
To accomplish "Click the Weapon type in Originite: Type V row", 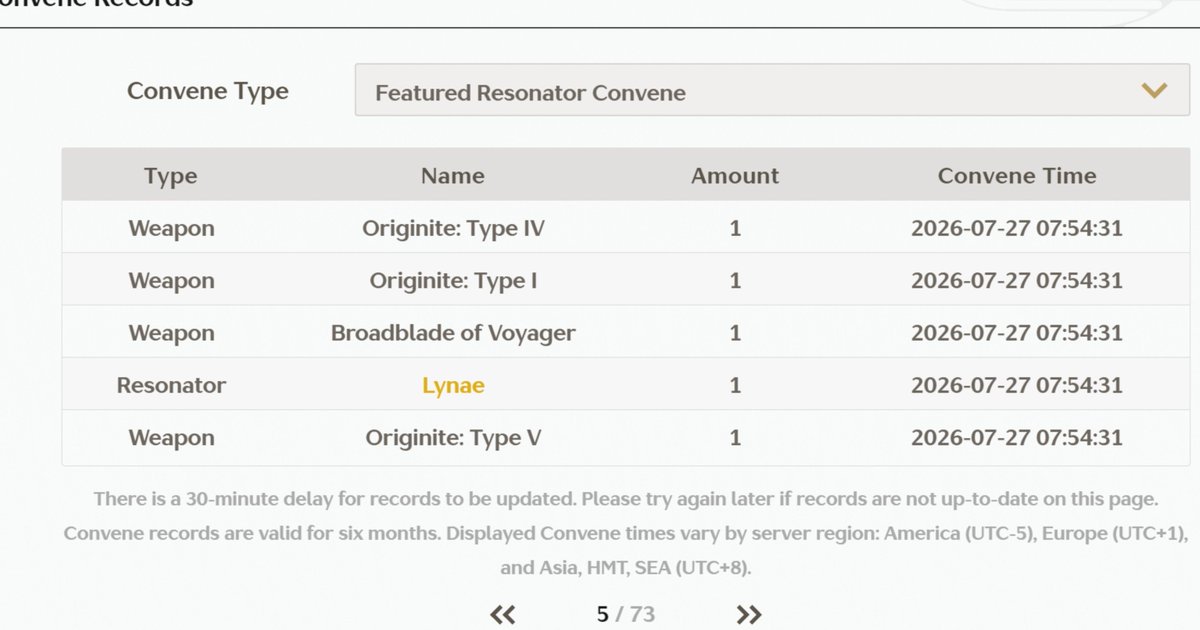I will pyautogui.click(x=171, y=438).
